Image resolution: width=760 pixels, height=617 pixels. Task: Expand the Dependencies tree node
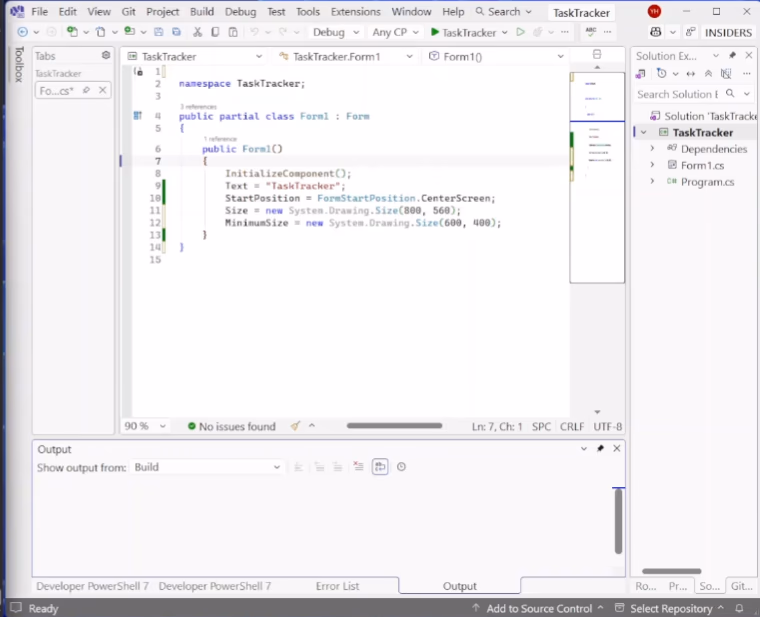(x=652, y=149)
